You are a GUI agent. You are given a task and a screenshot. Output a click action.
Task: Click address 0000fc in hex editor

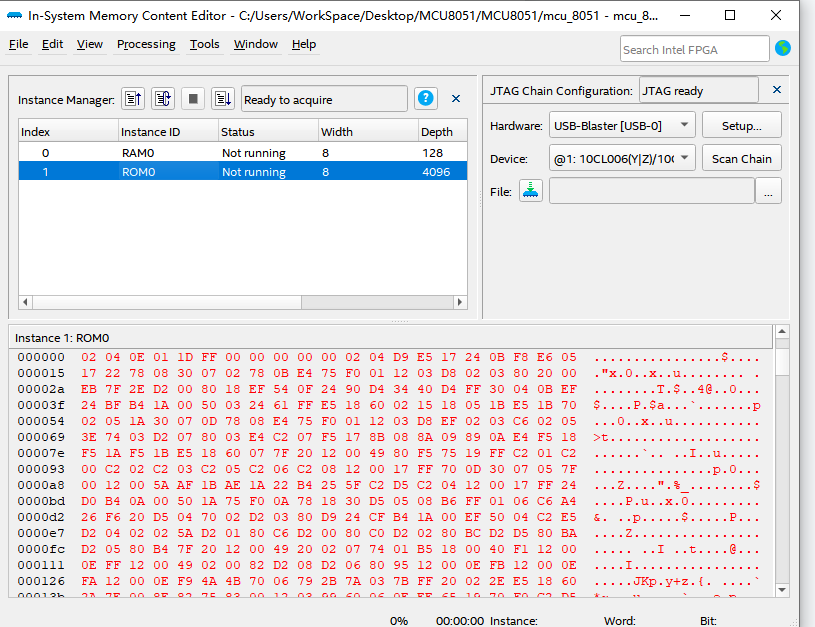(x=41, y=549)
